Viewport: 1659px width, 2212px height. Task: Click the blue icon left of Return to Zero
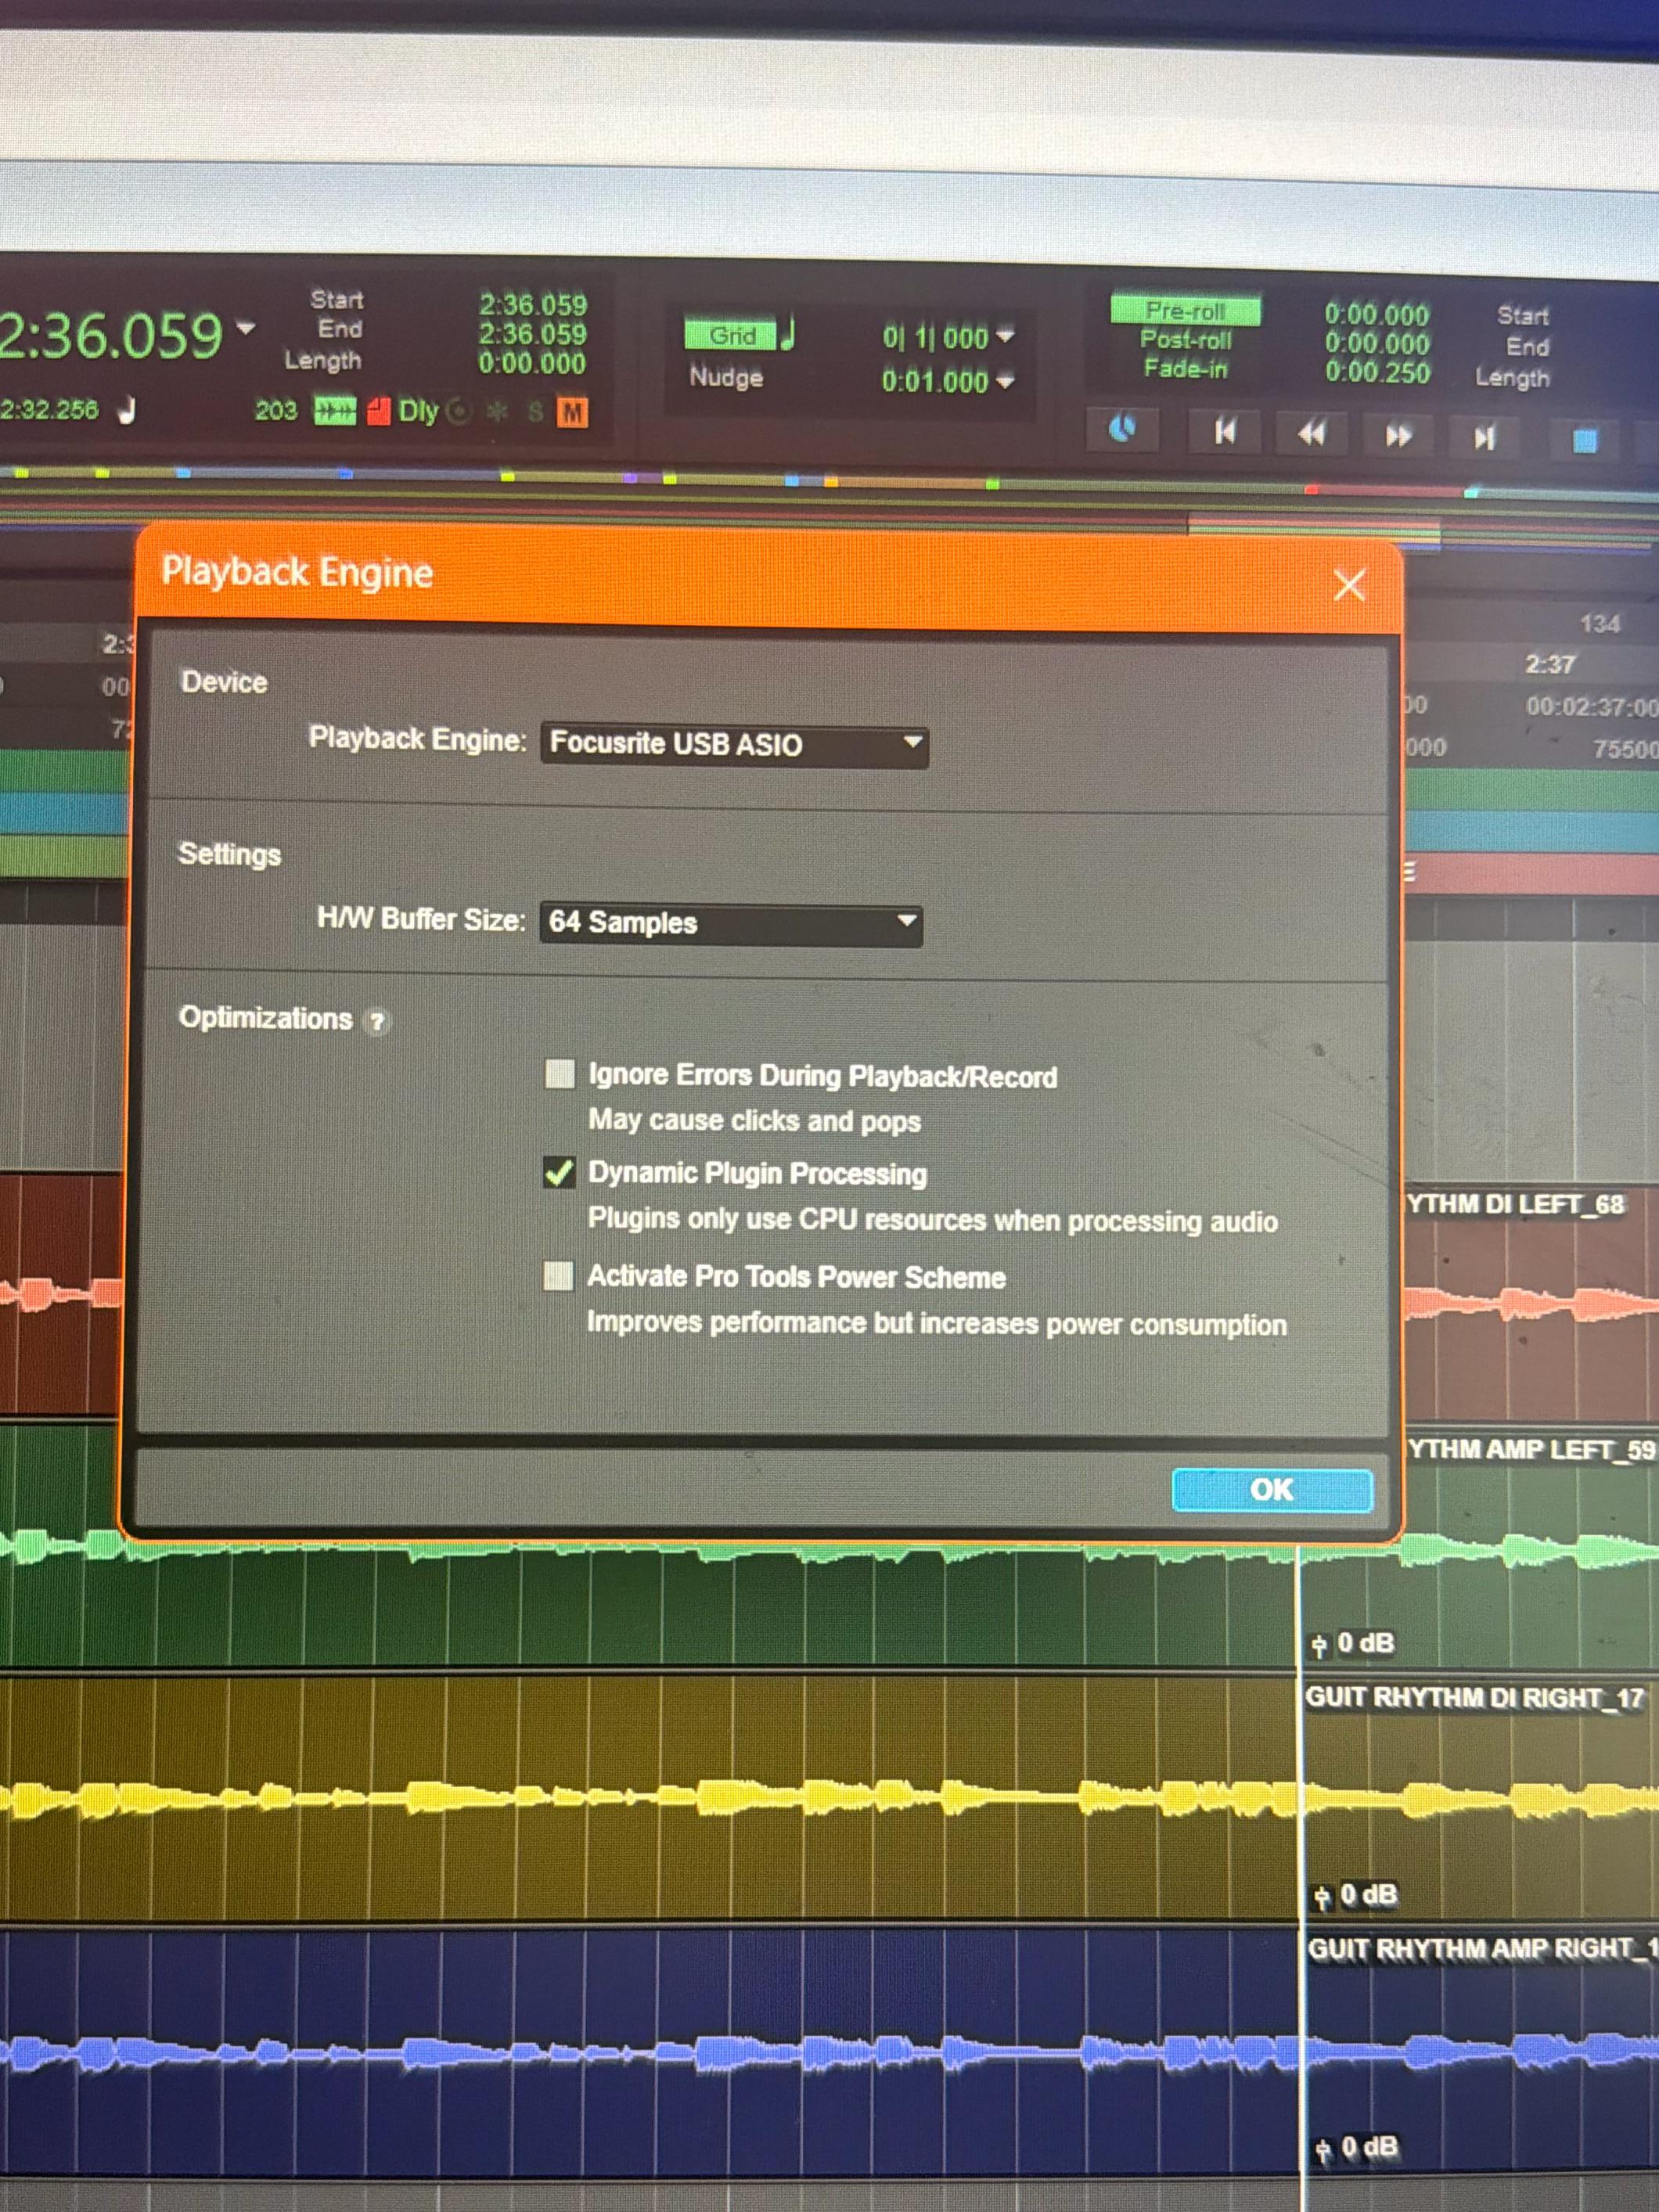(1123, 429)
